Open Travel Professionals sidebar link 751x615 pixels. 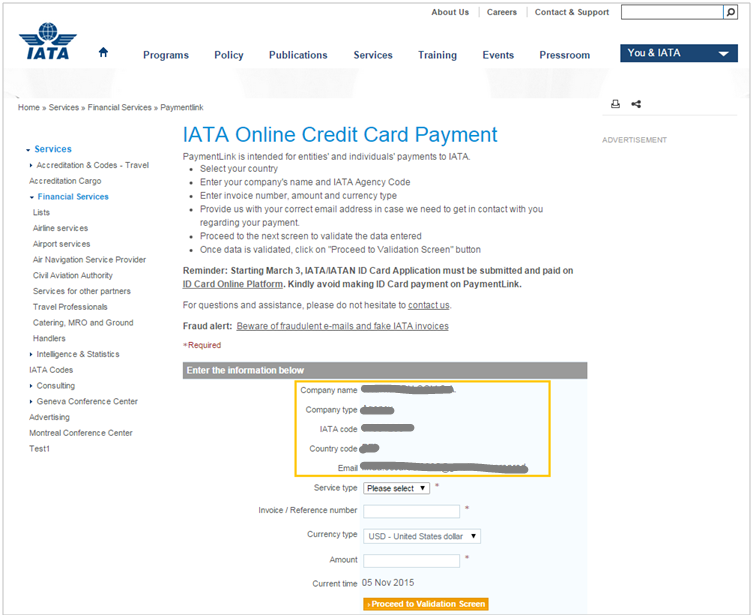70,307
